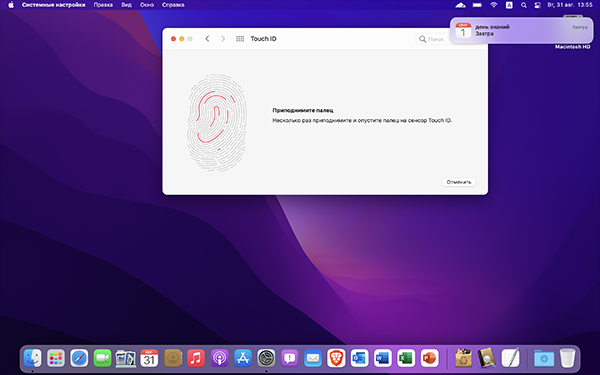
Task: Open the Apple menu
Action: click(11, 5)
